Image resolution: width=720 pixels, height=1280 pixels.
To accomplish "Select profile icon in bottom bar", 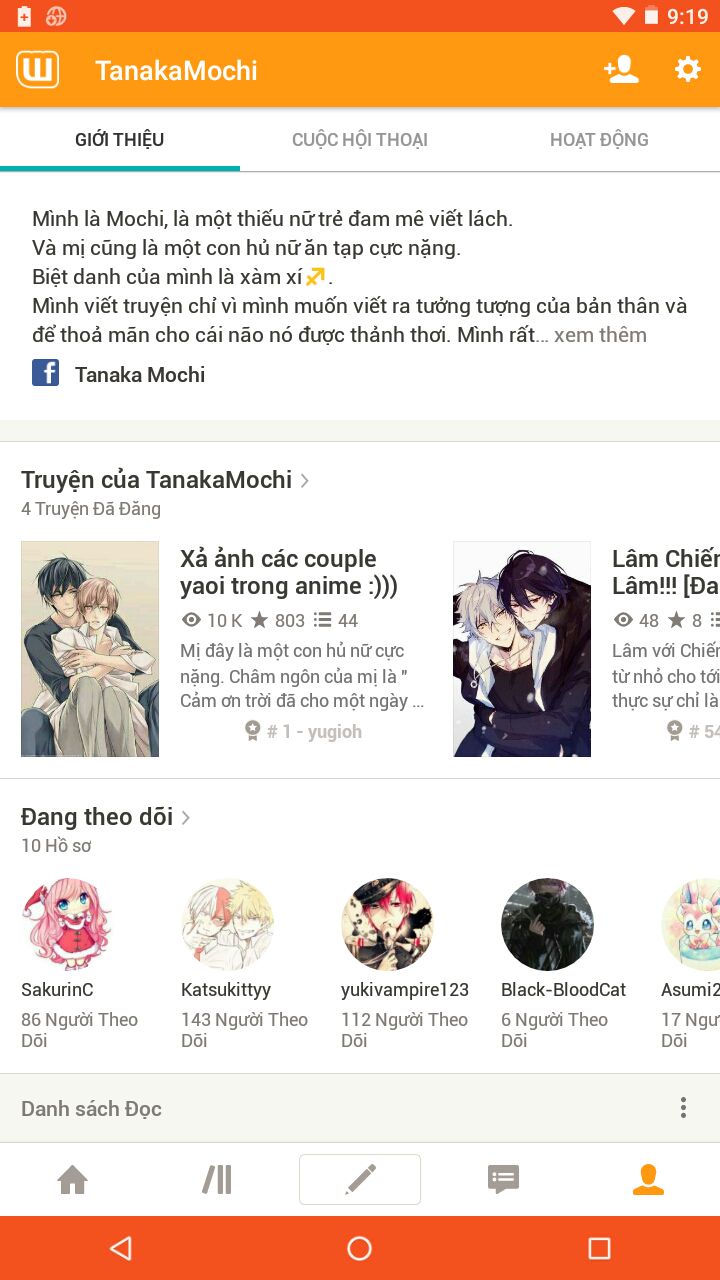I will (x=648, y=1180).
